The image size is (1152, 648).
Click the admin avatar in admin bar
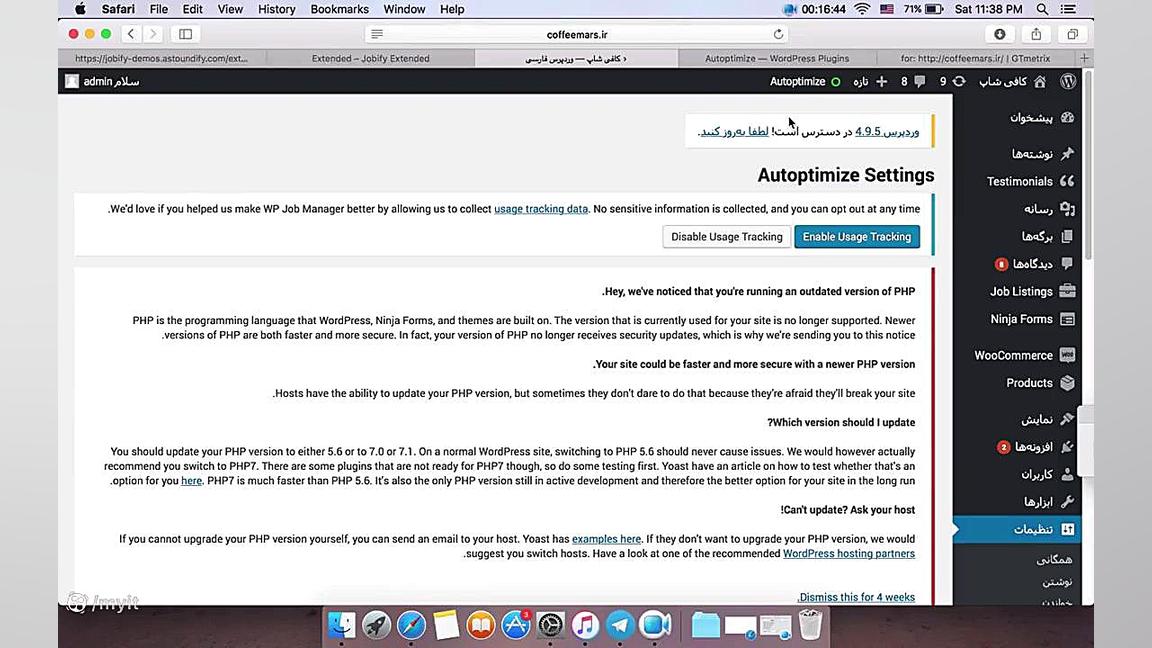click(71, 82)
